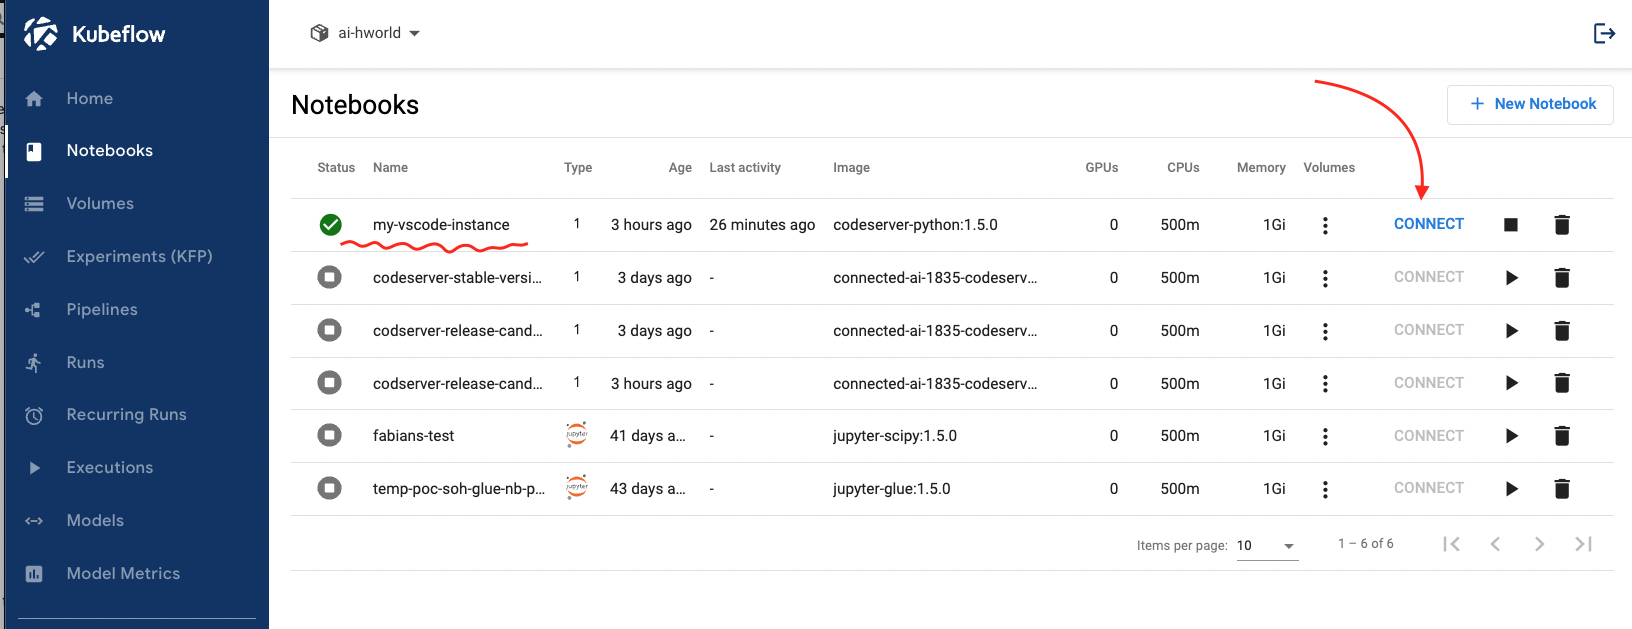The height and width of the screenshot is (629, 1632).
Task: Start the temp-poc-soh-glue-nb-p... notebook
Action: (1511, 489)
